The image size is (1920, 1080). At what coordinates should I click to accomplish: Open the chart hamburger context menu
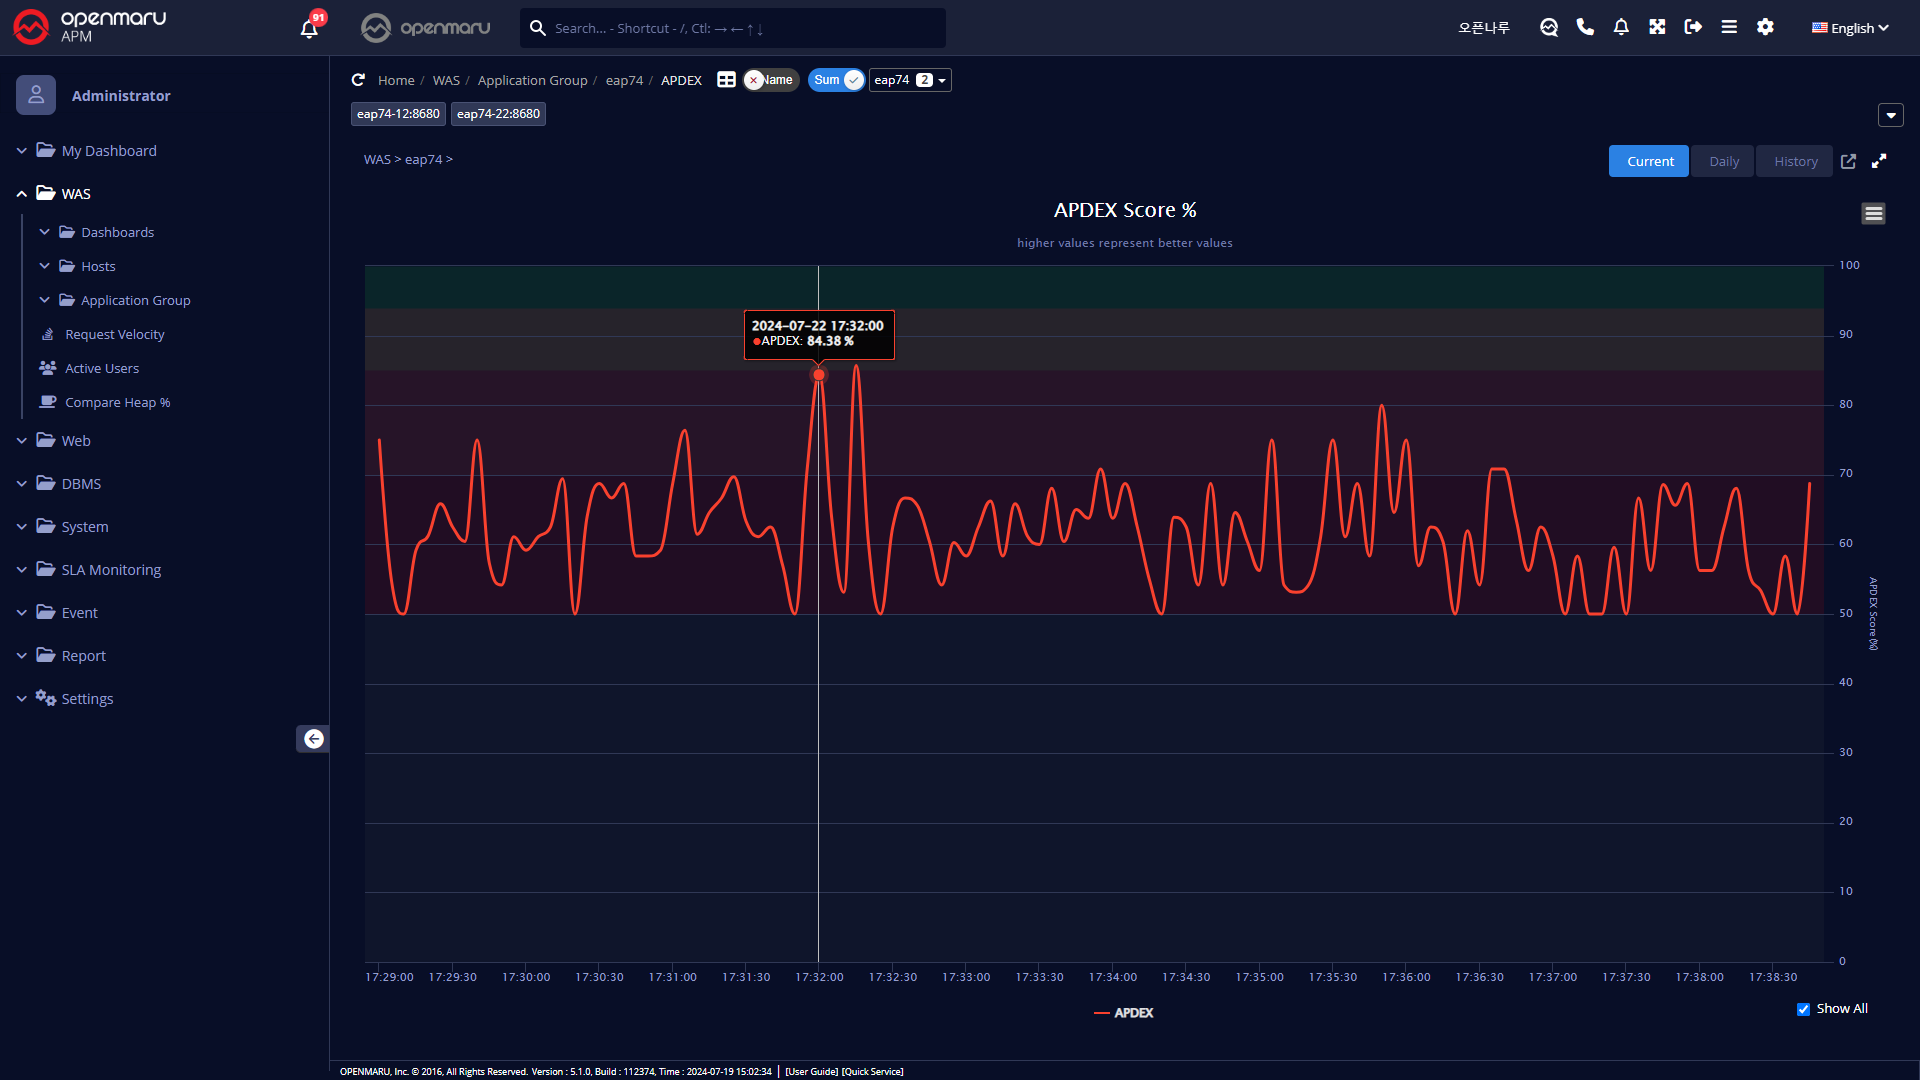click(x=1873, y=213)
